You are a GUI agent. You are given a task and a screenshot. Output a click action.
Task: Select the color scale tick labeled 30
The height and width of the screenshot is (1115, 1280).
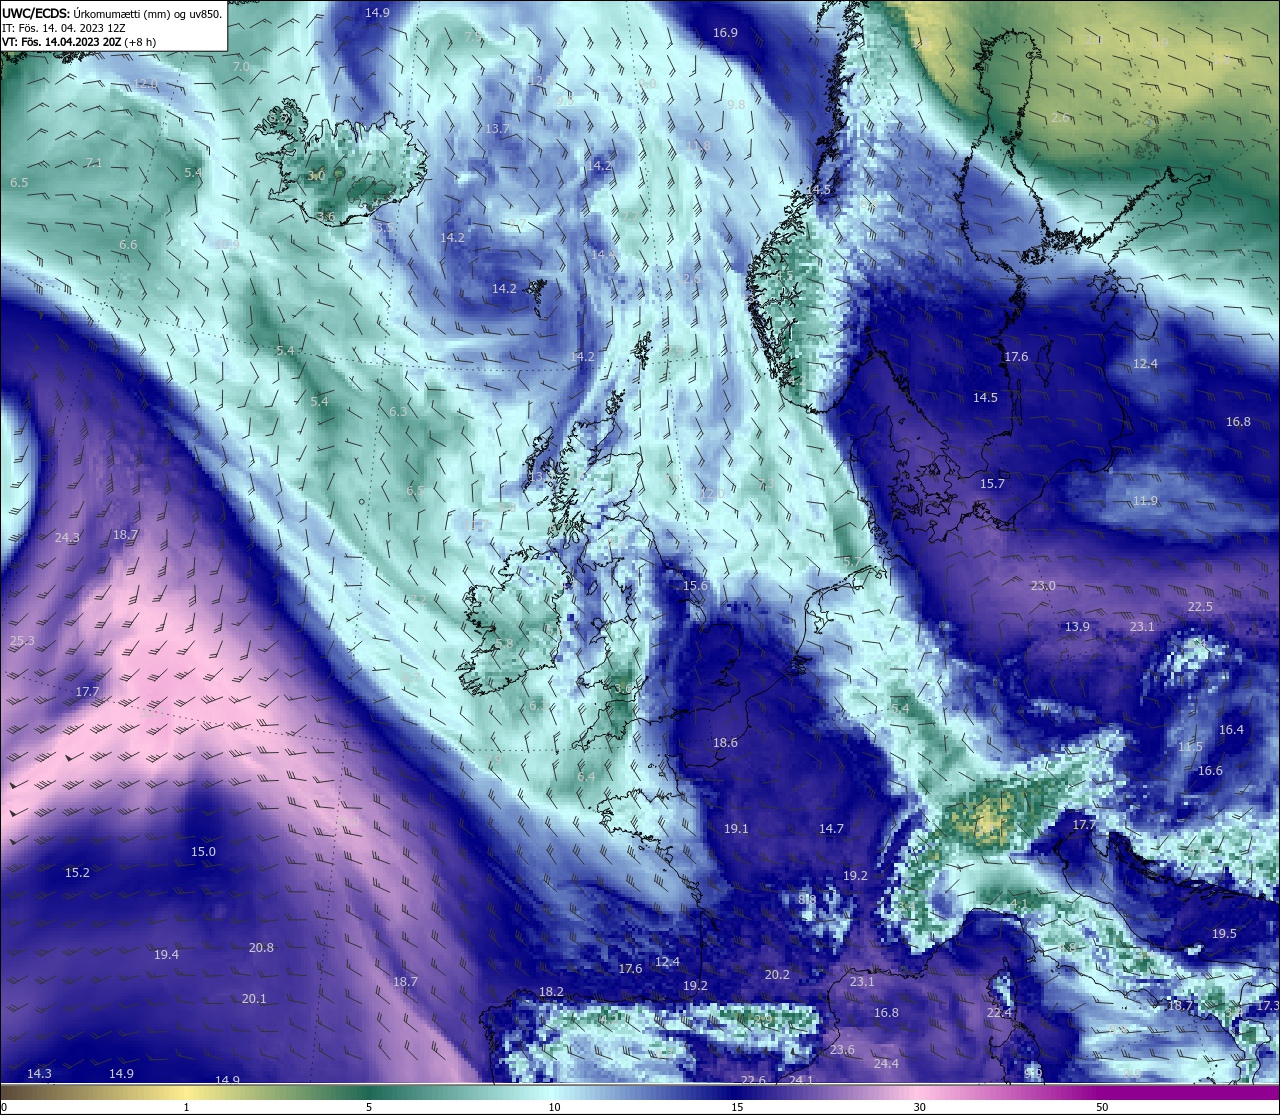coord(919,1107)
